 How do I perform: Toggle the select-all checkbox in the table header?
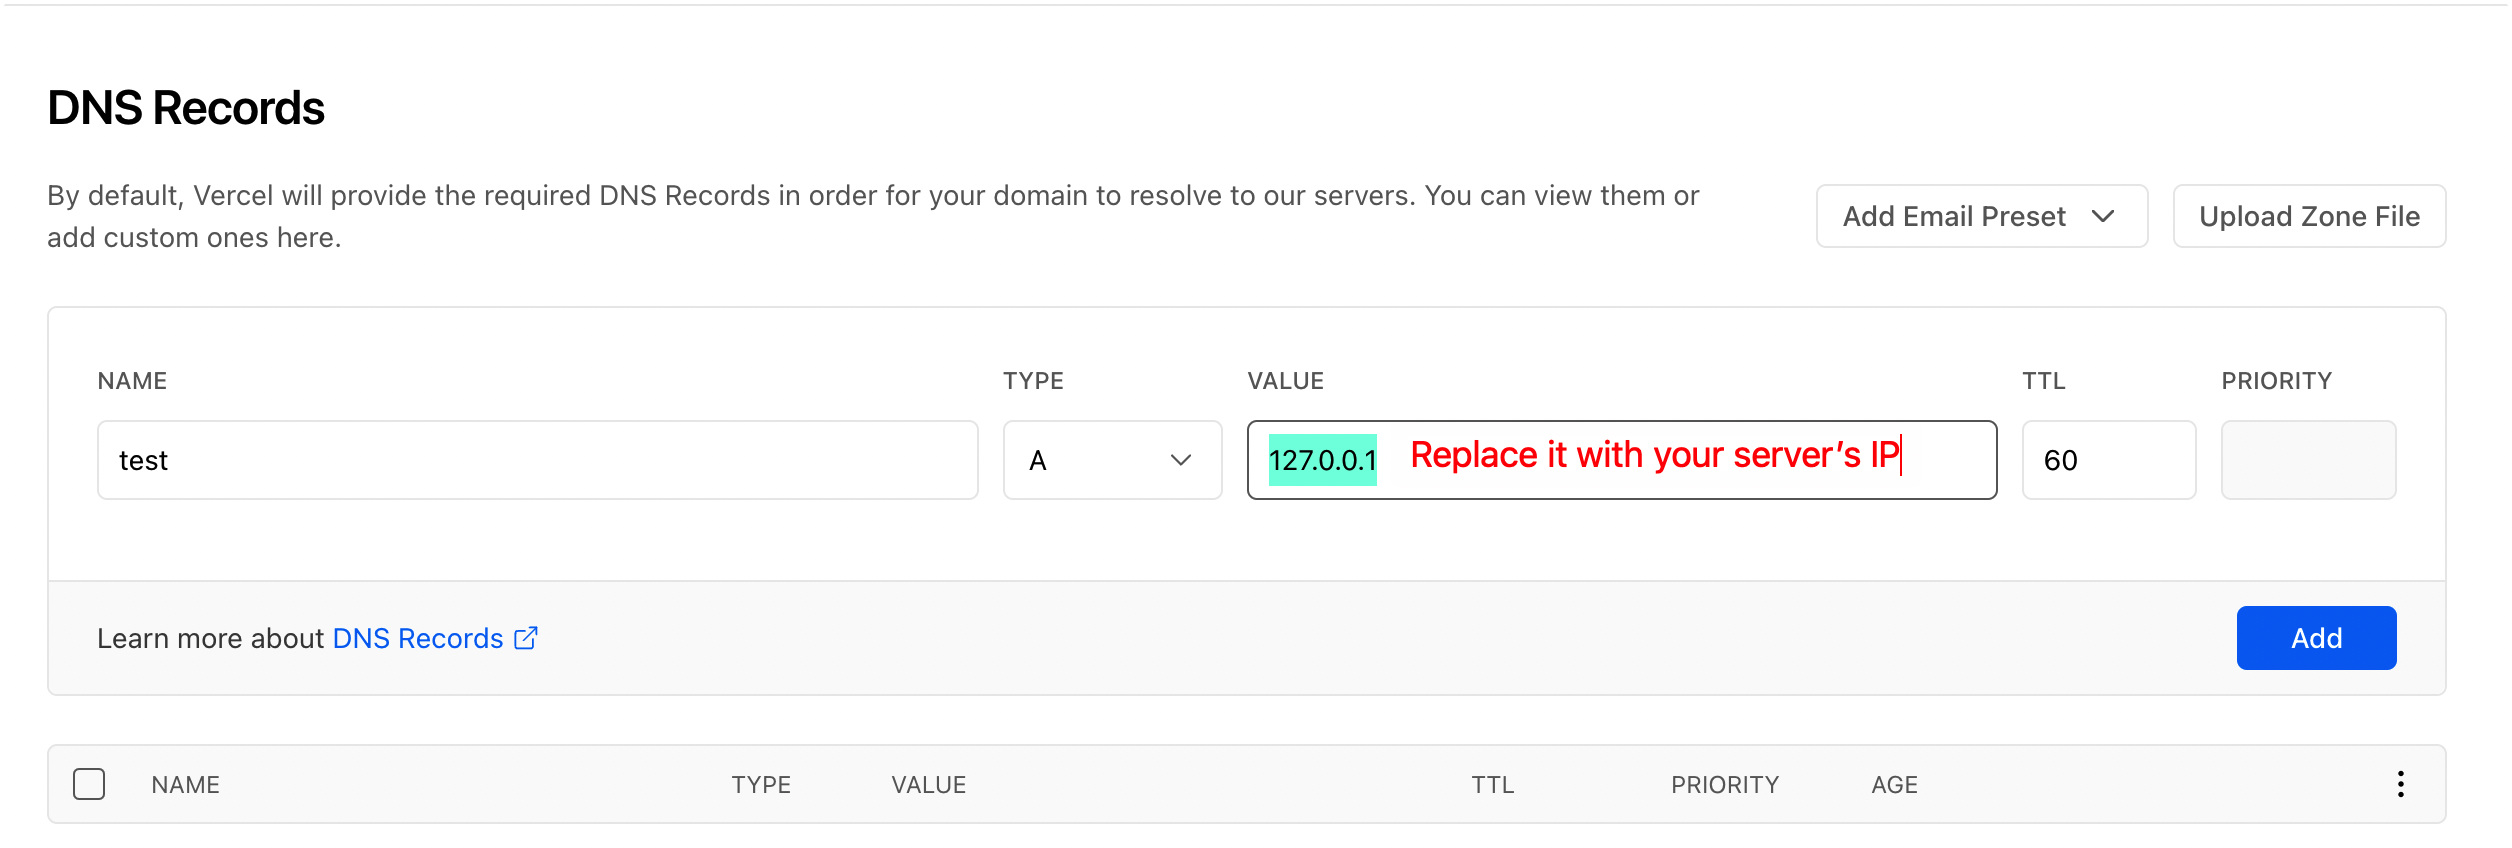click(89, 785)
